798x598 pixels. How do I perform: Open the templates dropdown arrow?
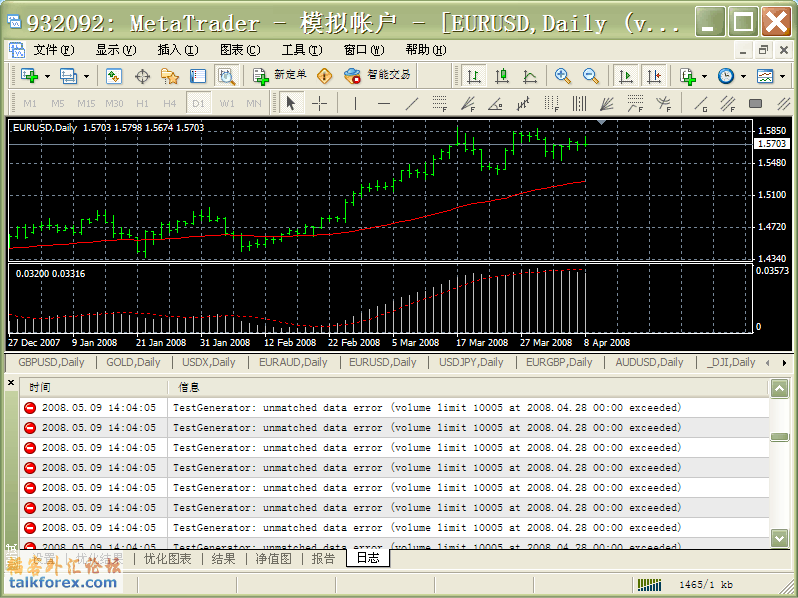click(x=783, y=76)
